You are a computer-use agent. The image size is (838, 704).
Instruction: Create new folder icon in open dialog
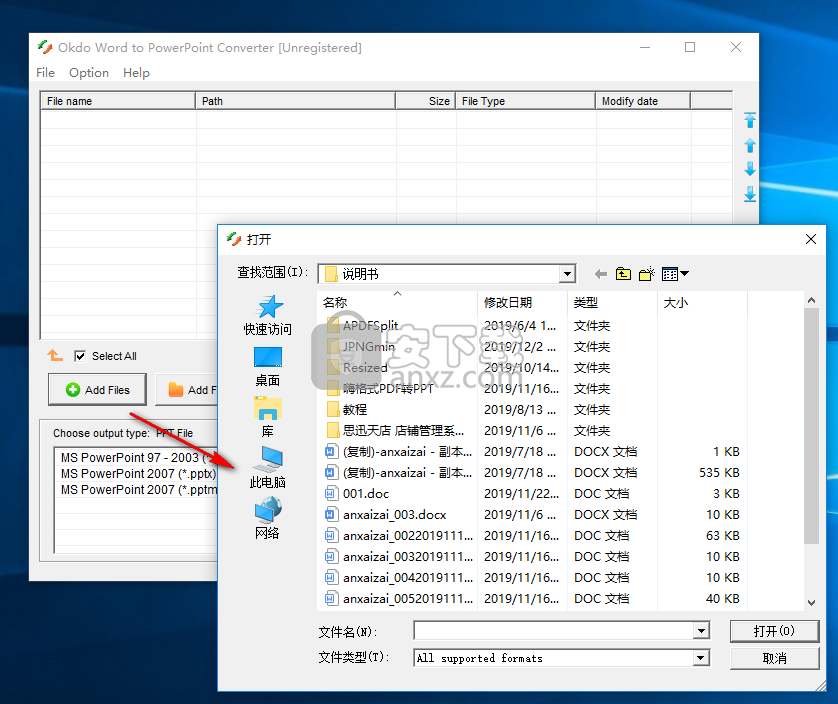click(x=647, y=274)
